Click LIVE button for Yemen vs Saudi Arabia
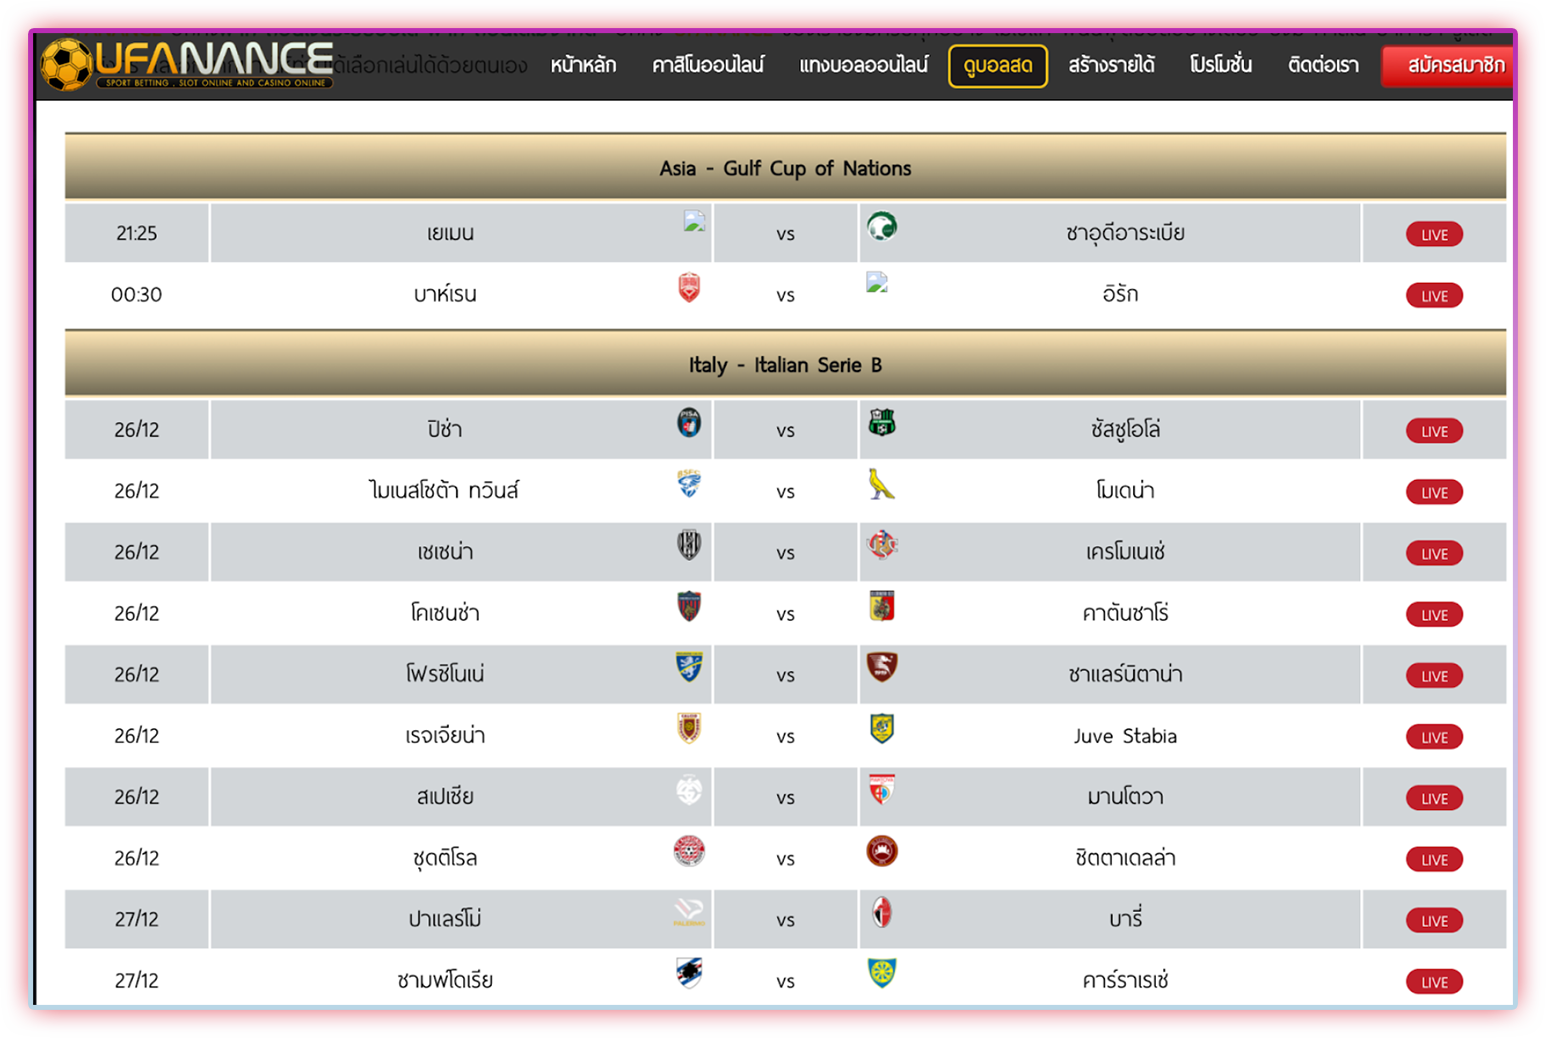The image size is (1546, 1038). click(1434, 235)
